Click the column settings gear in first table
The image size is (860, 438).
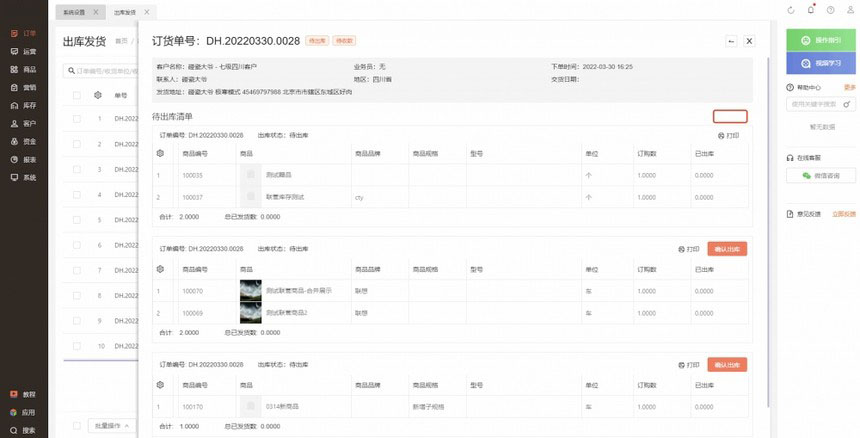160,153
